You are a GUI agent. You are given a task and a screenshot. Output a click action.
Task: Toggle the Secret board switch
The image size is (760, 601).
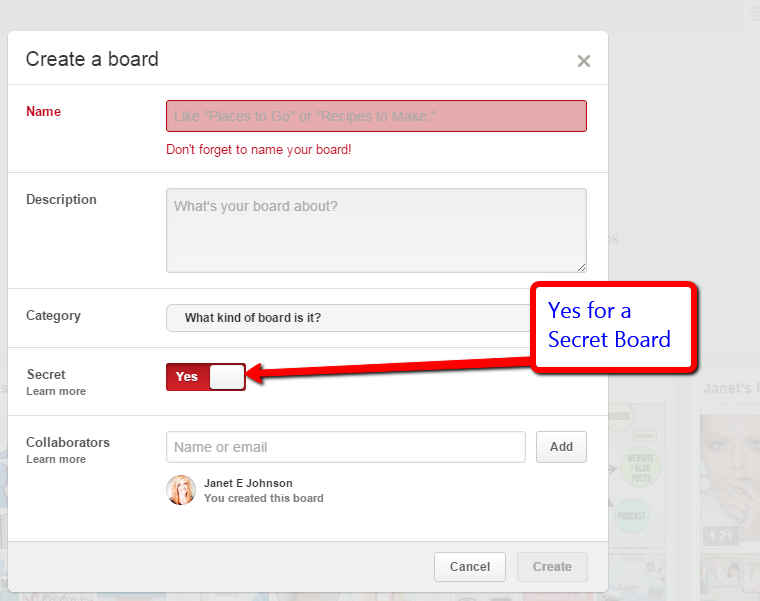tap(206, 377)
